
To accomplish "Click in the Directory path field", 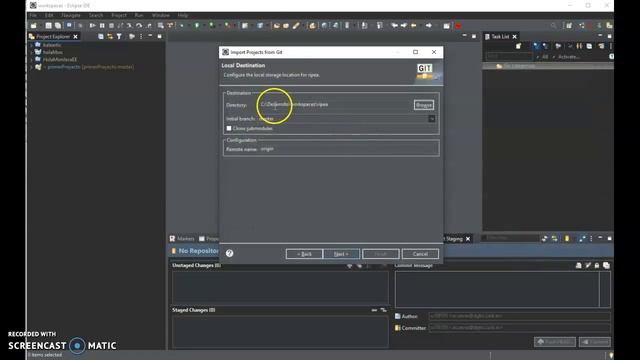I will (x=336, y=104).
